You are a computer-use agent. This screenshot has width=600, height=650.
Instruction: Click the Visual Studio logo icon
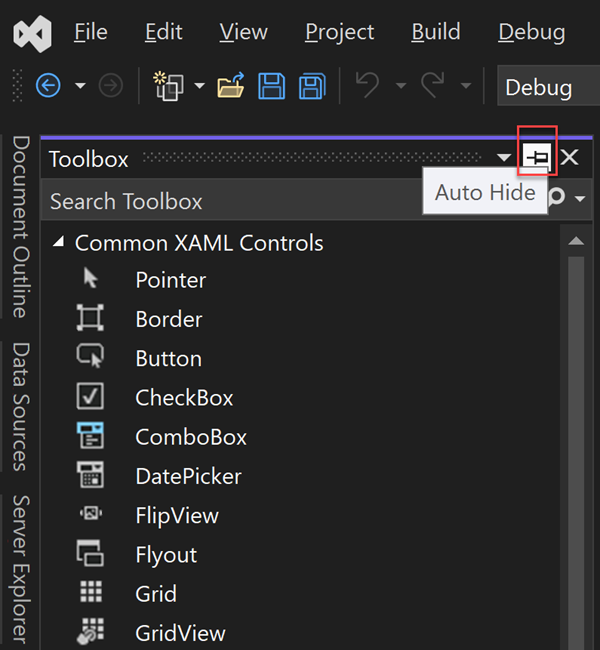click(x=32, y=34)
